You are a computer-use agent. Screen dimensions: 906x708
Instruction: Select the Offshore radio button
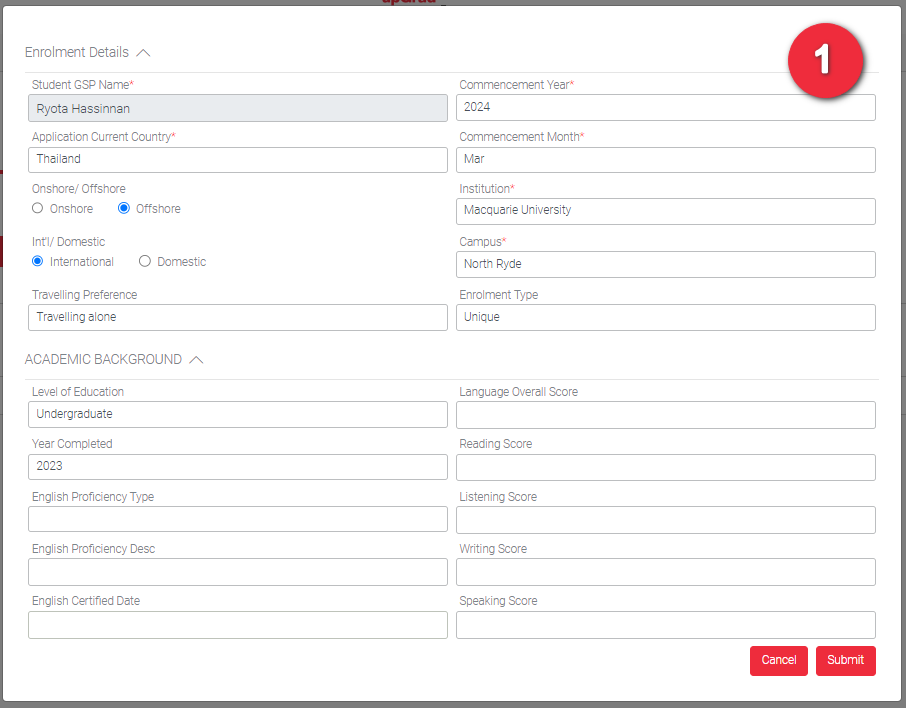tap(124, 209)
